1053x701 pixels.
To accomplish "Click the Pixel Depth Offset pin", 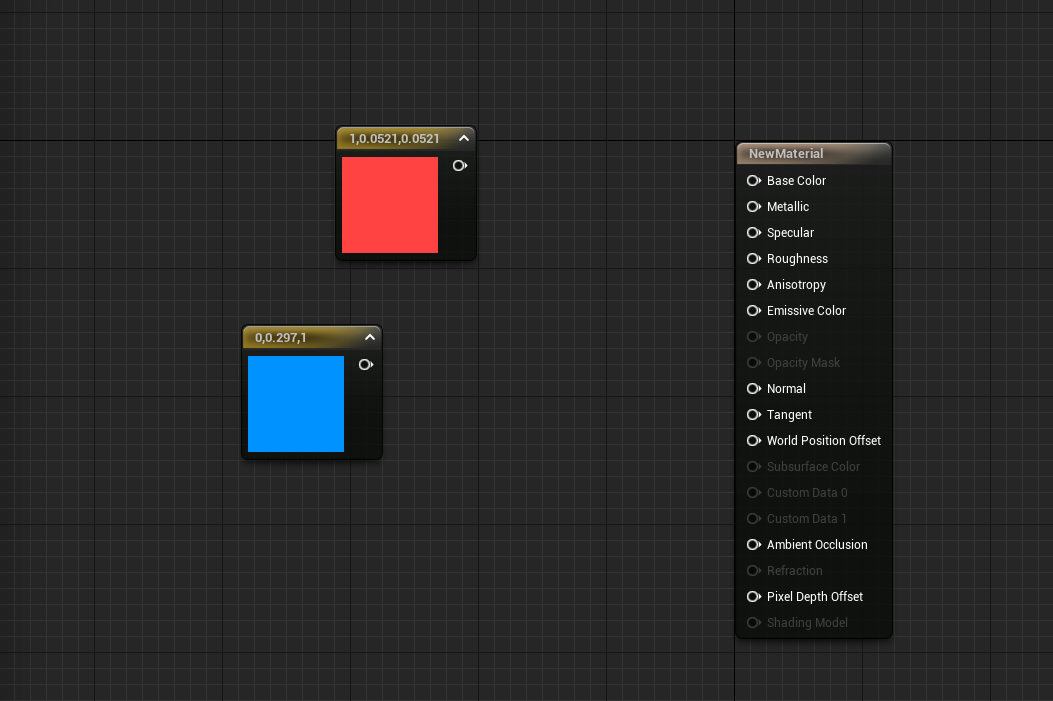I will click(x=754, y=597).
